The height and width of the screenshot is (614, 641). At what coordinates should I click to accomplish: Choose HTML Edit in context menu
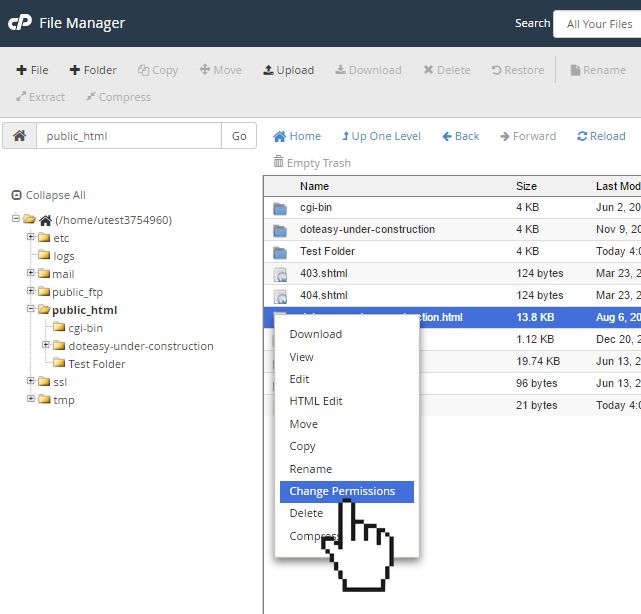[316, 401]
